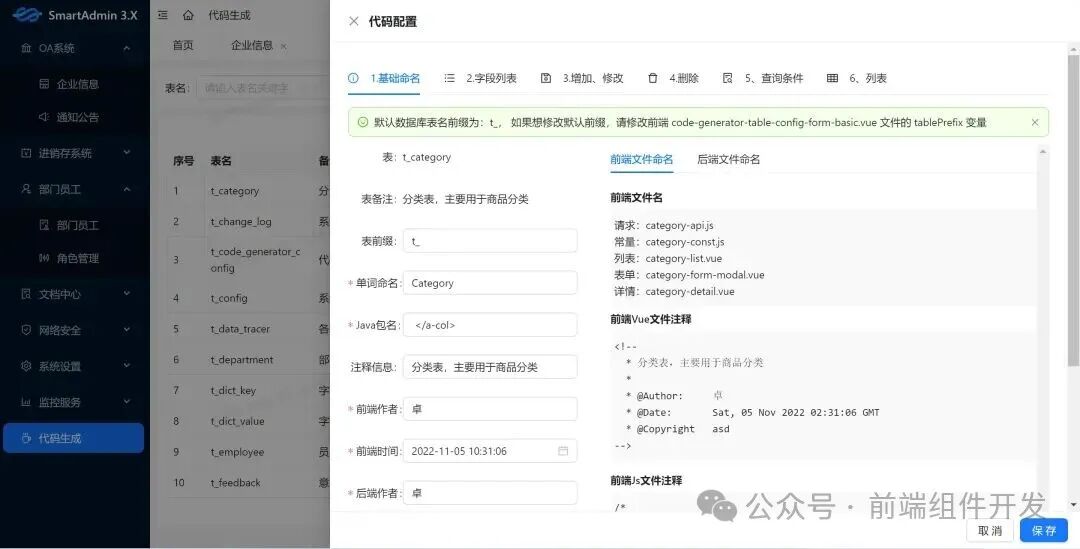Click 企业信息 sidebar icon

click(x=44, y=84)
